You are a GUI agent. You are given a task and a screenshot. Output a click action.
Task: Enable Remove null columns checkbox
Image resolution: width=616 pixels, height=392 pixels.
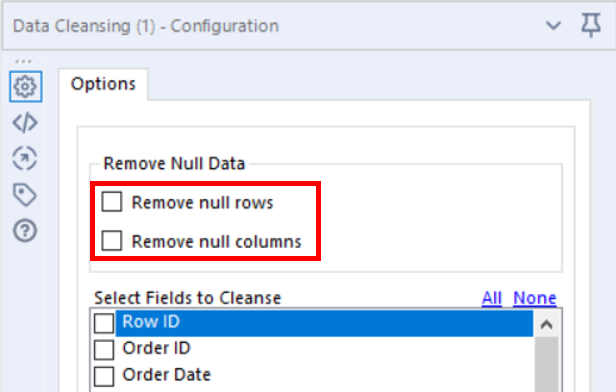click(112, 240)
